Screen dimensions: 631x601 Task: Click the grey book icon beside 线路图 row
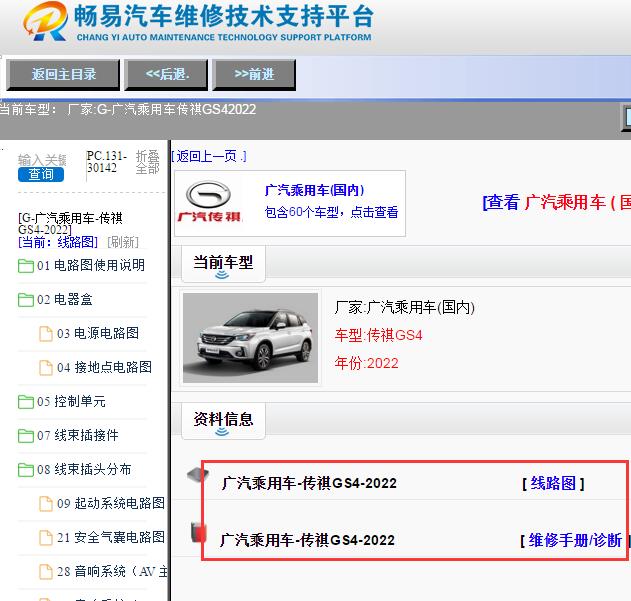pyautogui.click(x=198, y=474)
